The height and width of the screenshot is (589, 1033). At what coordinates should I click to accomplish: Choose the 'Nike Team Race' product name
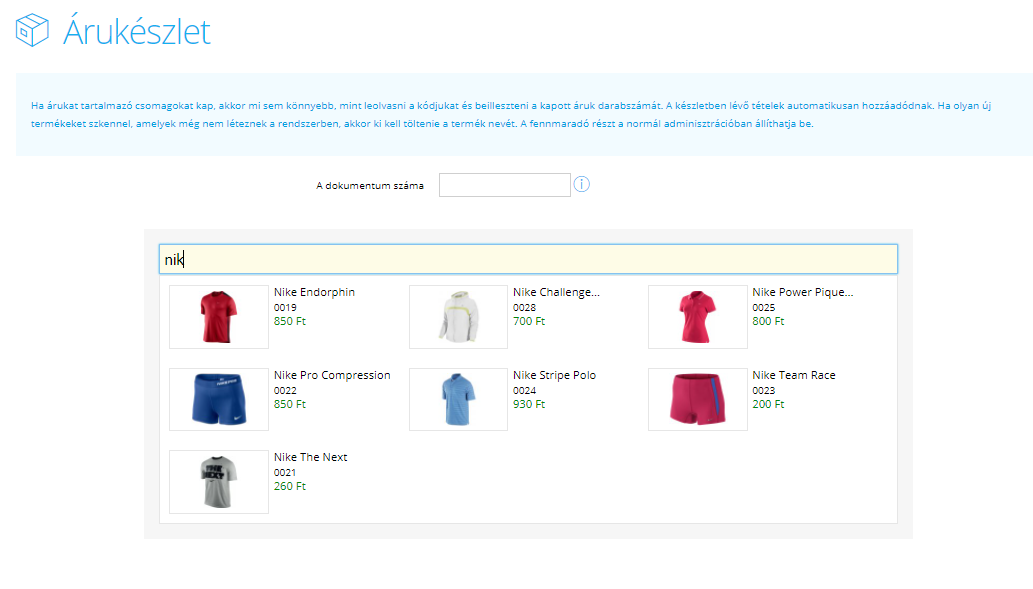click(794, 375)
